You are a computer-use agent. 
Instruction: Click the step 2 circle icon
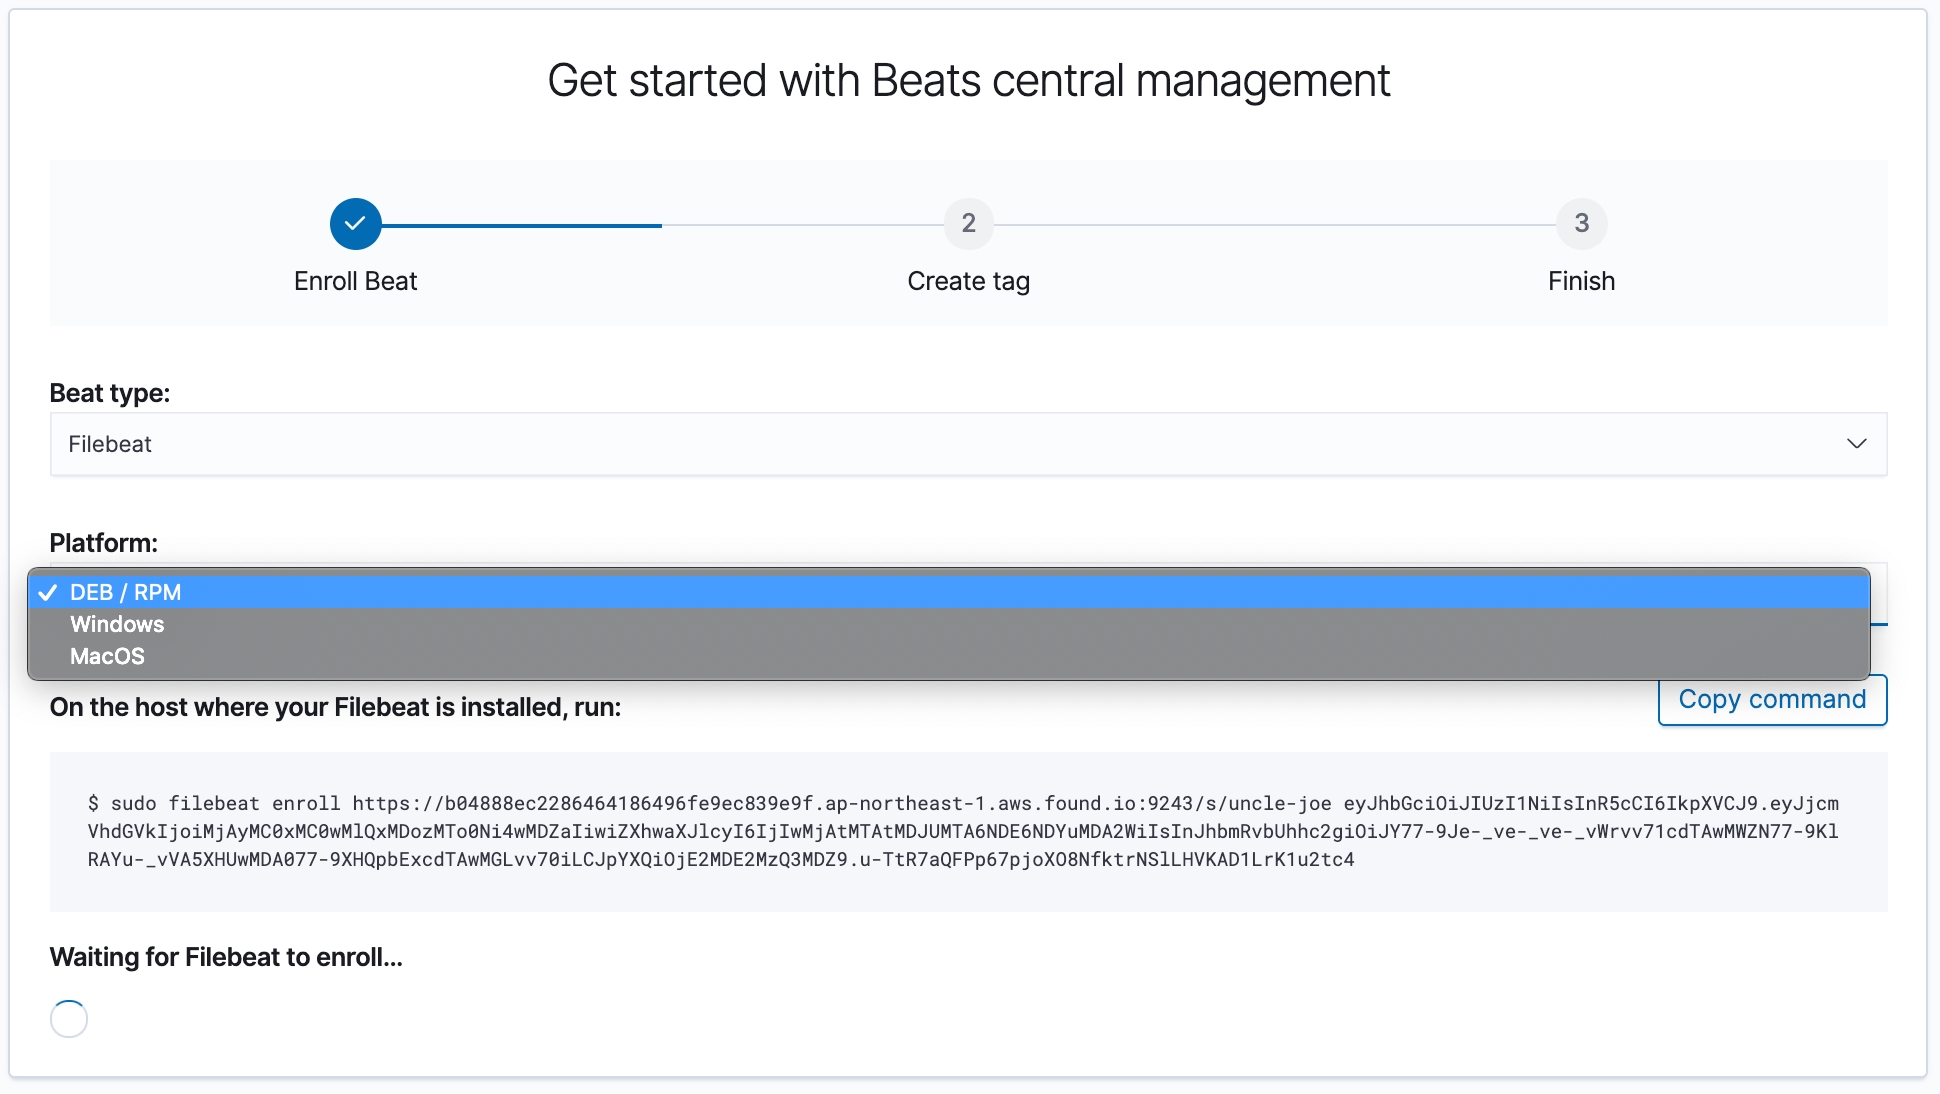pos(968,224)
